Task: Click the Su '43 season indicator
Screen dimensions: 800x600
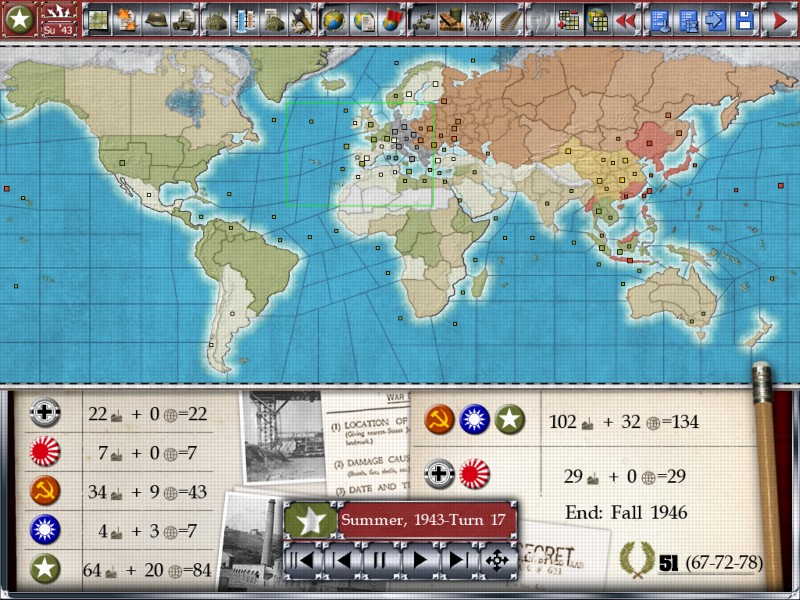Action: tap(59, 30)
